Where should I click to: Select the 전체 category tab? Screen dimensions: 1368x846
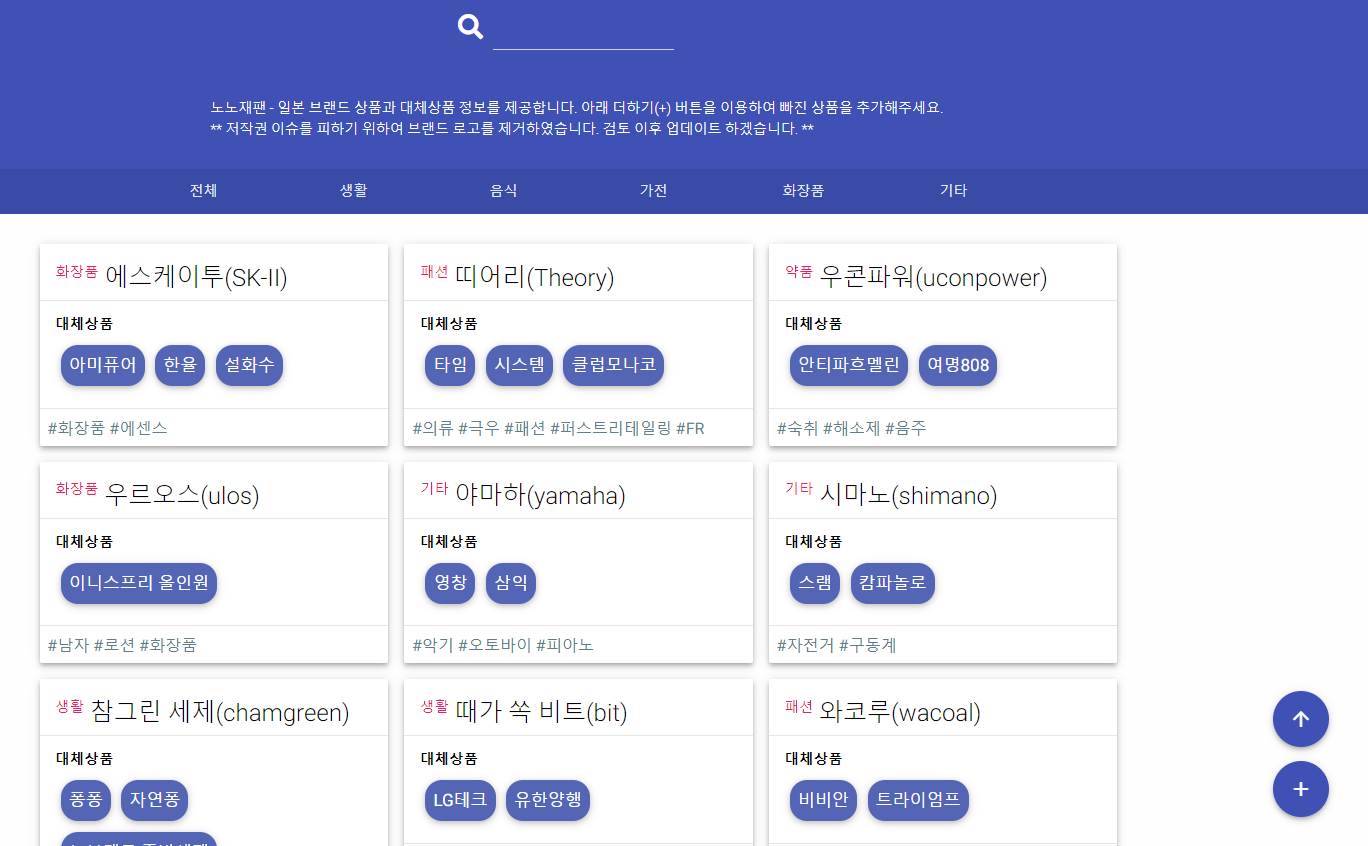[x=203, y=191]
